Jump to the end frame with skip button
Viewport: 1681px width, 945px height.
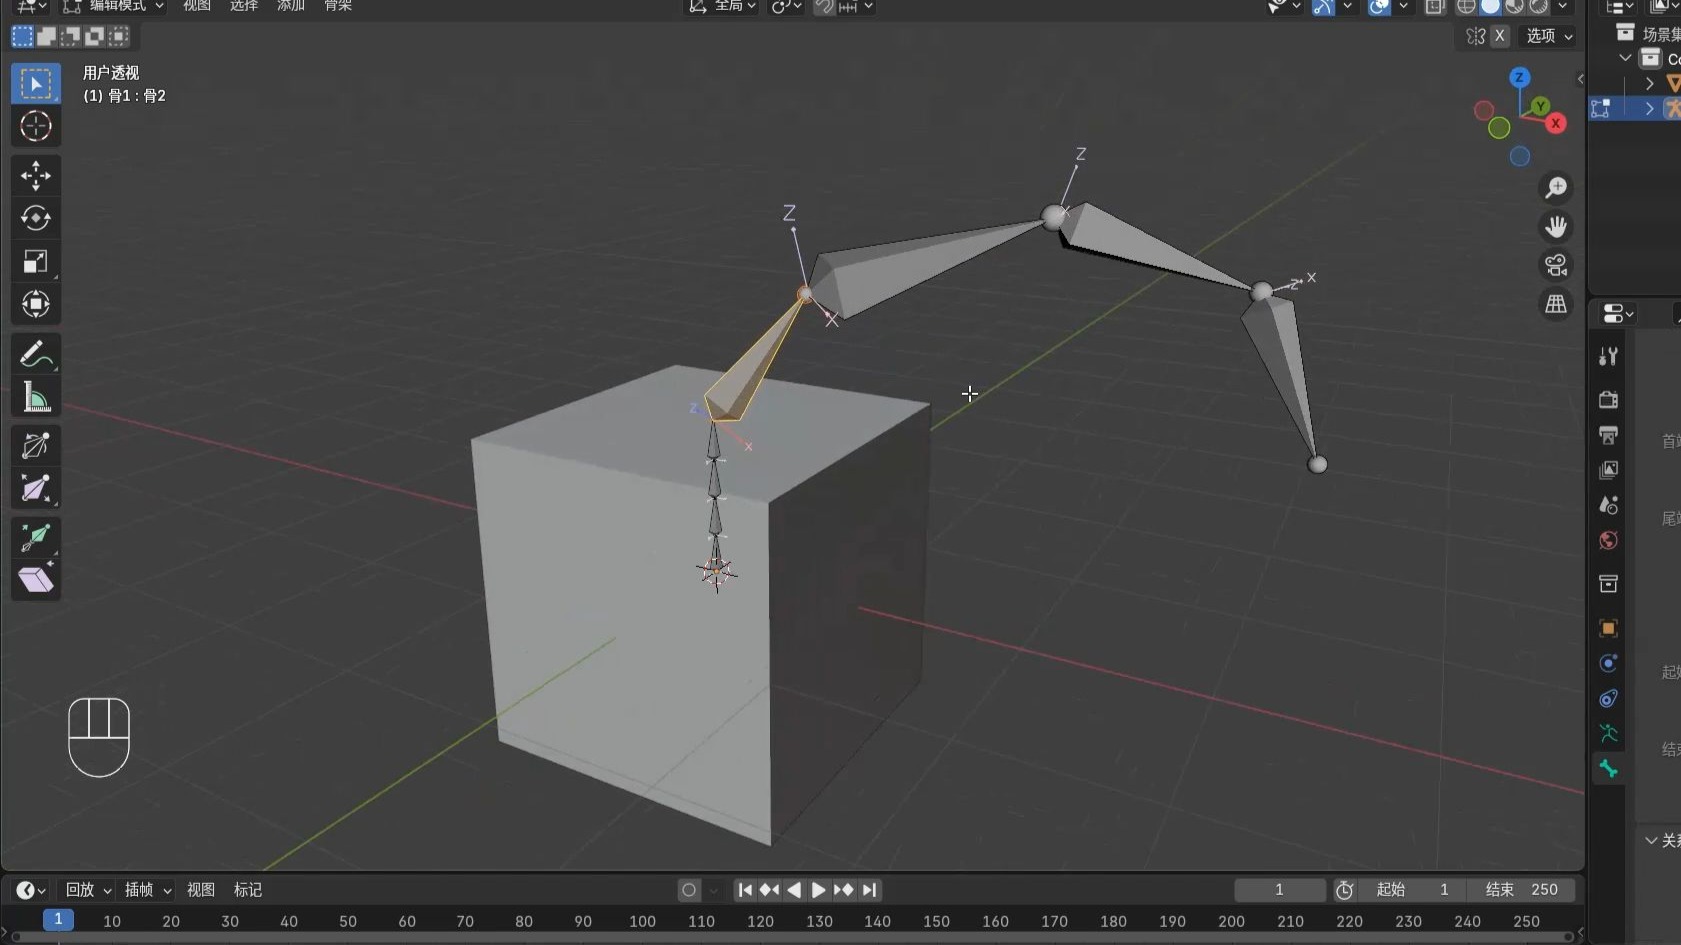870,890
